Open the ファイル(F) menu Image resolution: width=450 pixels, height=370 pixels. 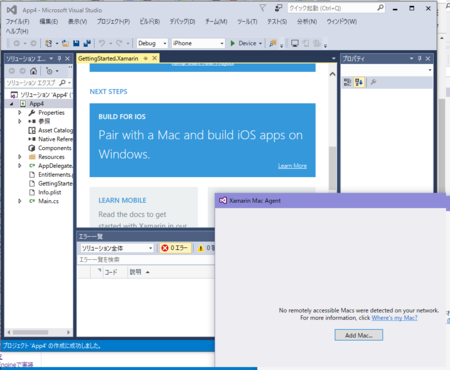coord(17,22)
